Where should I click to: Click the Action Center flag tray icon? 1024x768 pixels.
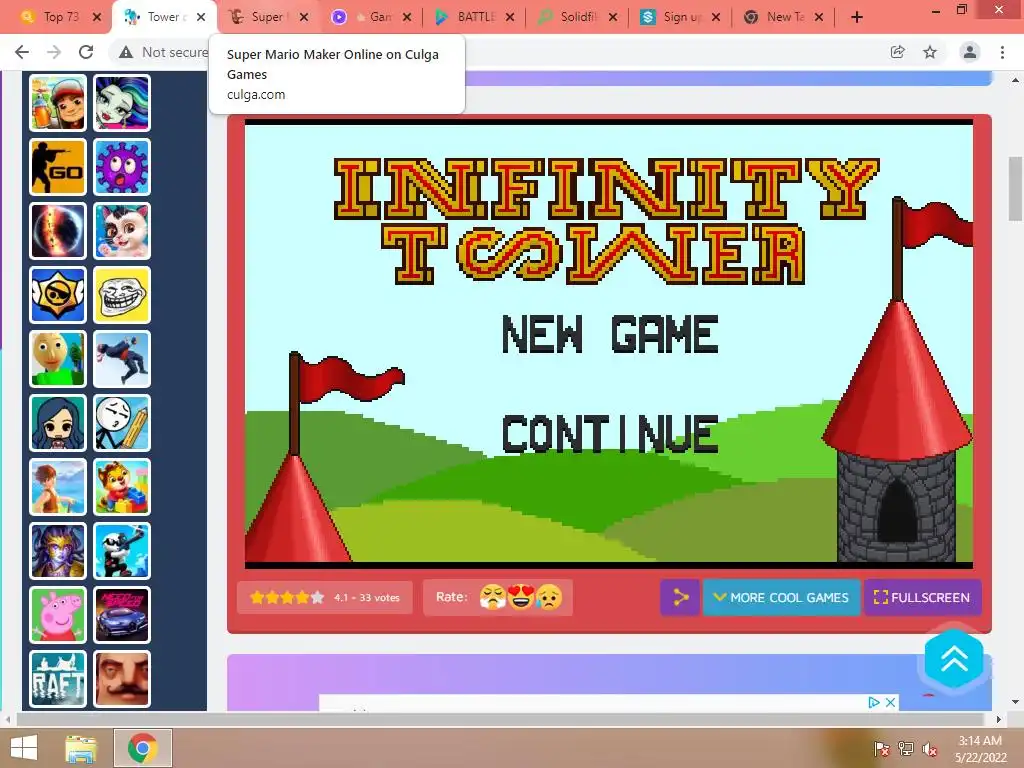tap(882, 749)
